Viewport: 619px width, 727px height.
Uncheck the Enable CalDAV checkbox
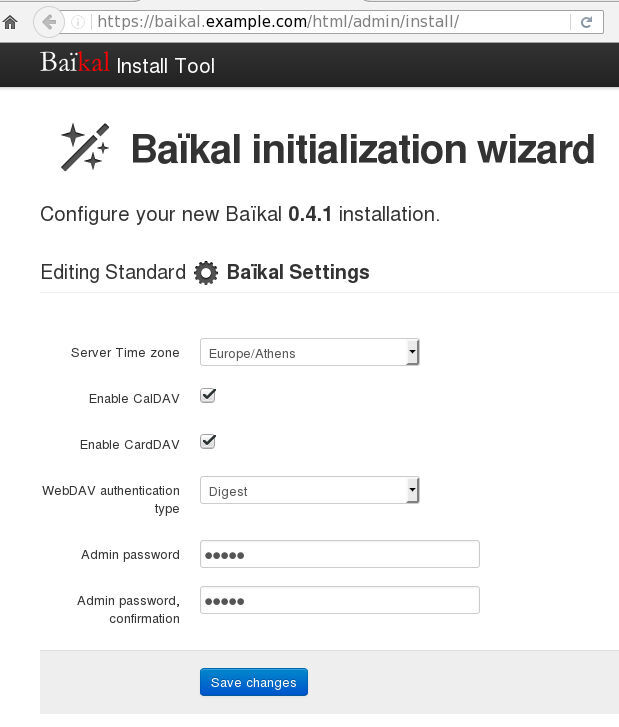point(208,396)
